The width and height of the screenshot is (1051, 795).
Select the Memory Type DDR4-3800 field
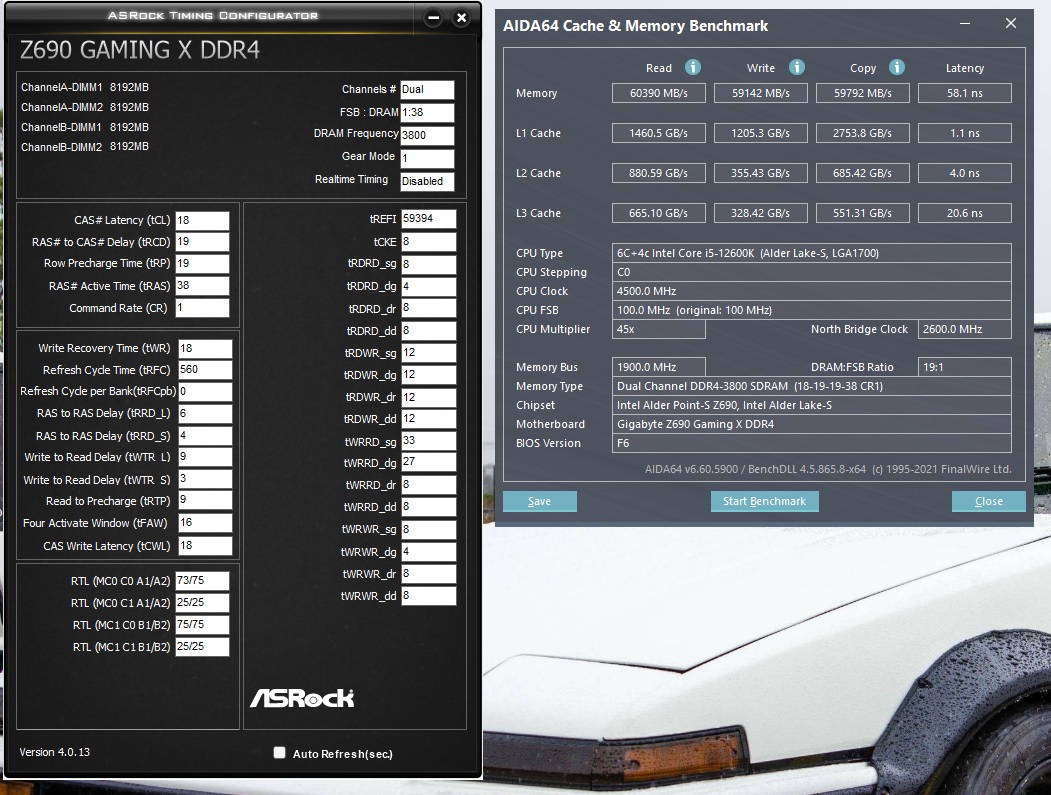point(812,386)
